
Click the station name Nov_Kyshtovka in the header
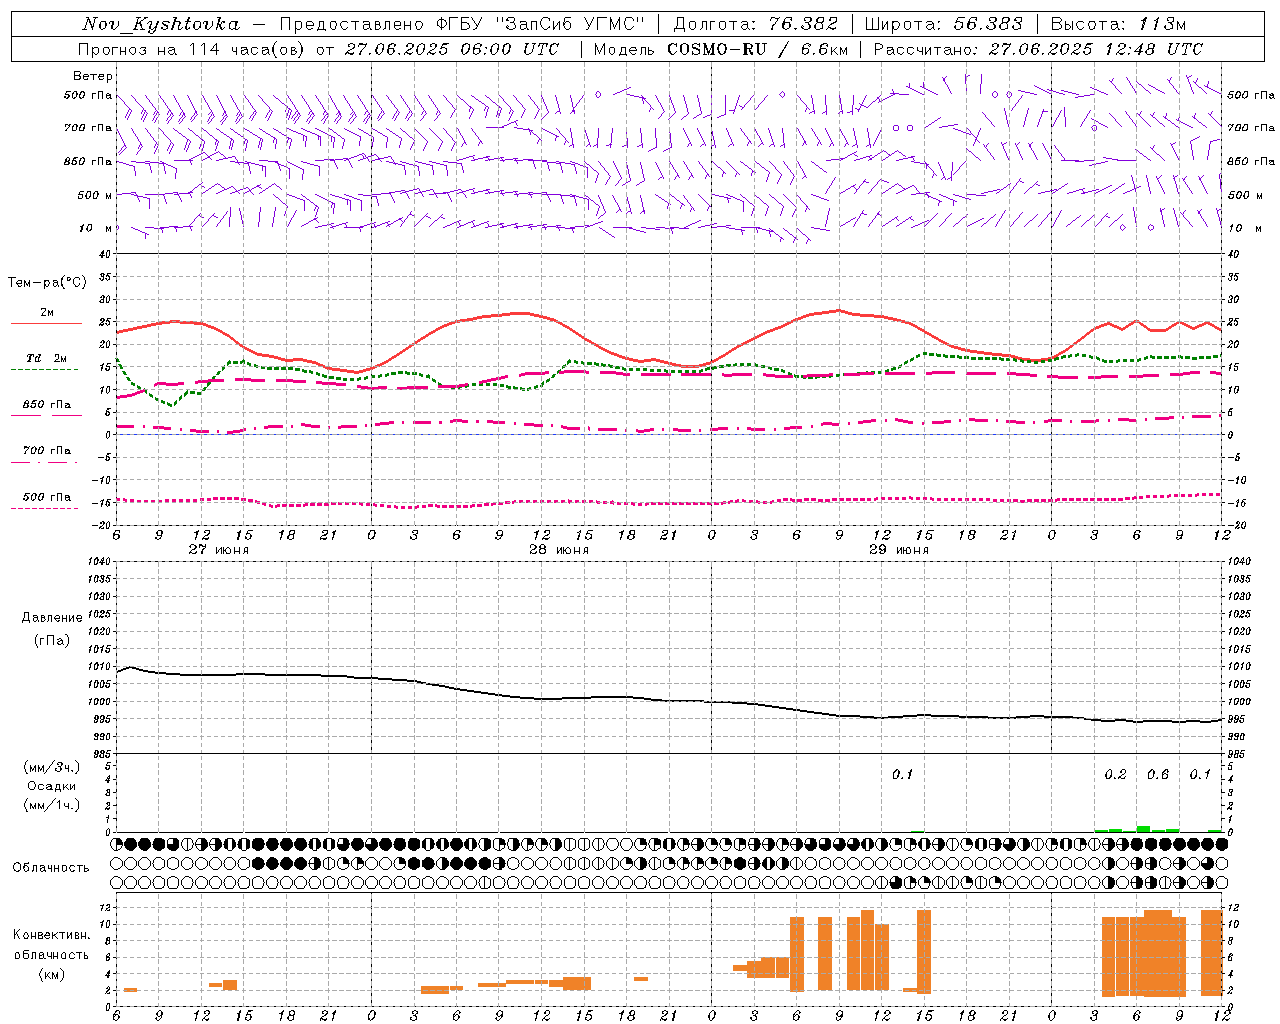[161, 24]
